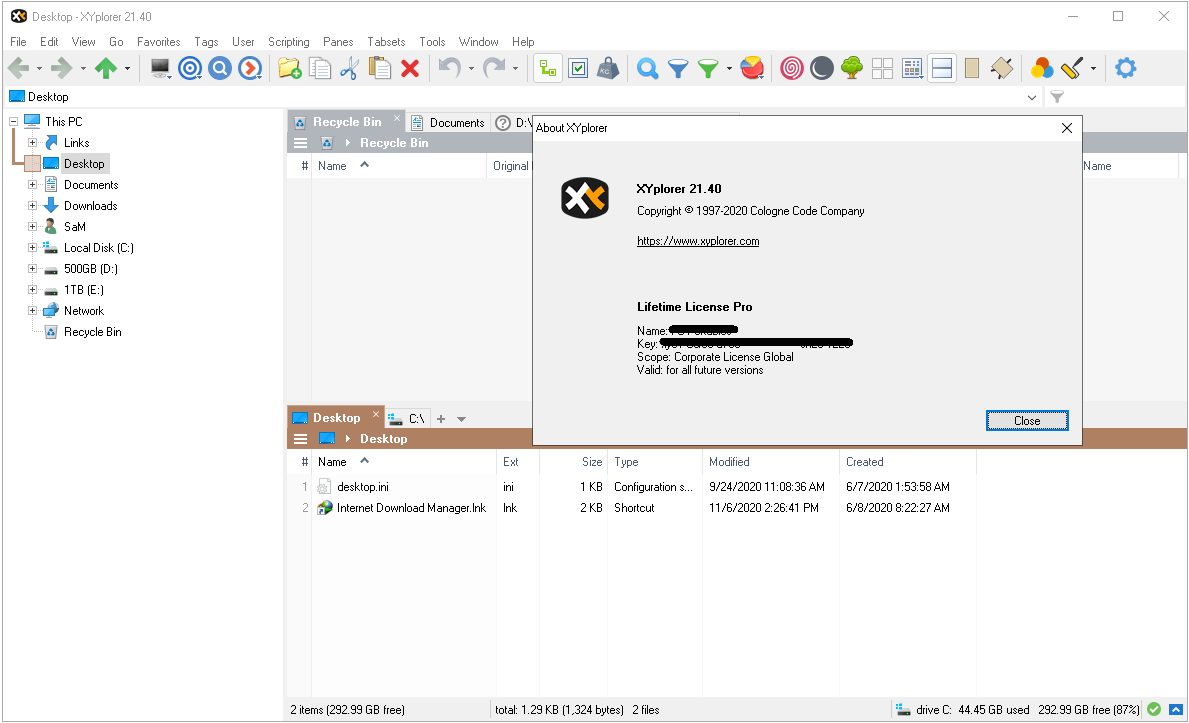
Task: Click the Forward arrow toolbar button
Action: (61, 68)
